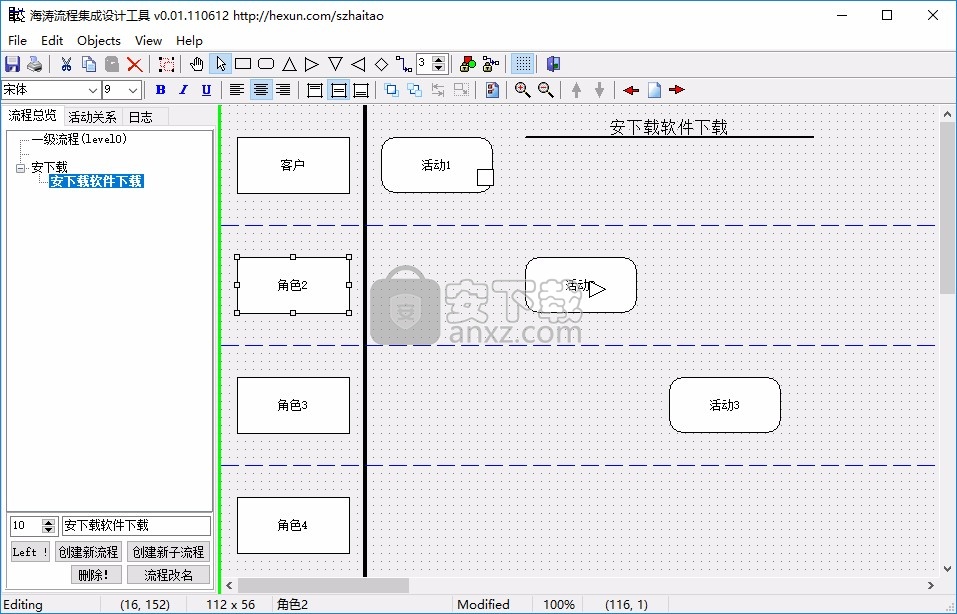Align text to the right
The height and width of the screenshot is (614, 957).
point(283,90)
